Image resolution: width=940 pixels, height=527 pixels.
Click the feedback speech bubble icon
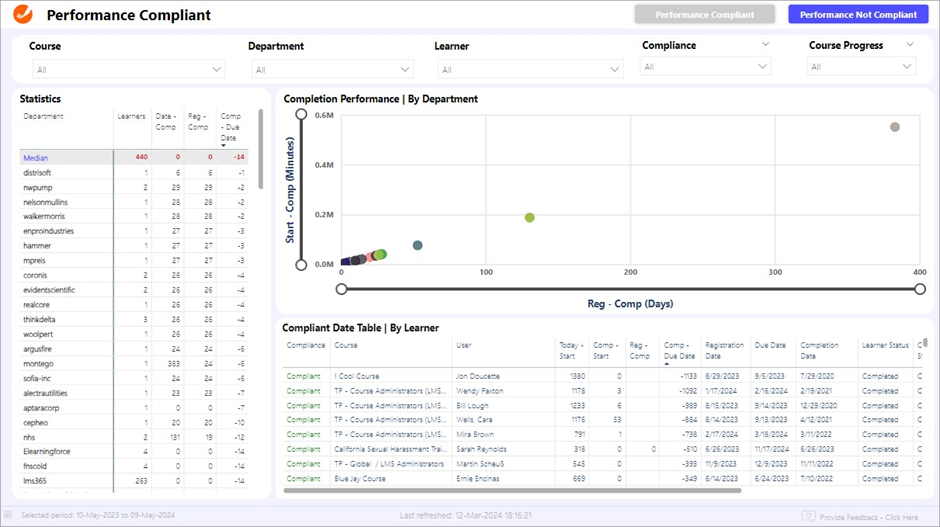pyautogui.click(x=808, y=516)
